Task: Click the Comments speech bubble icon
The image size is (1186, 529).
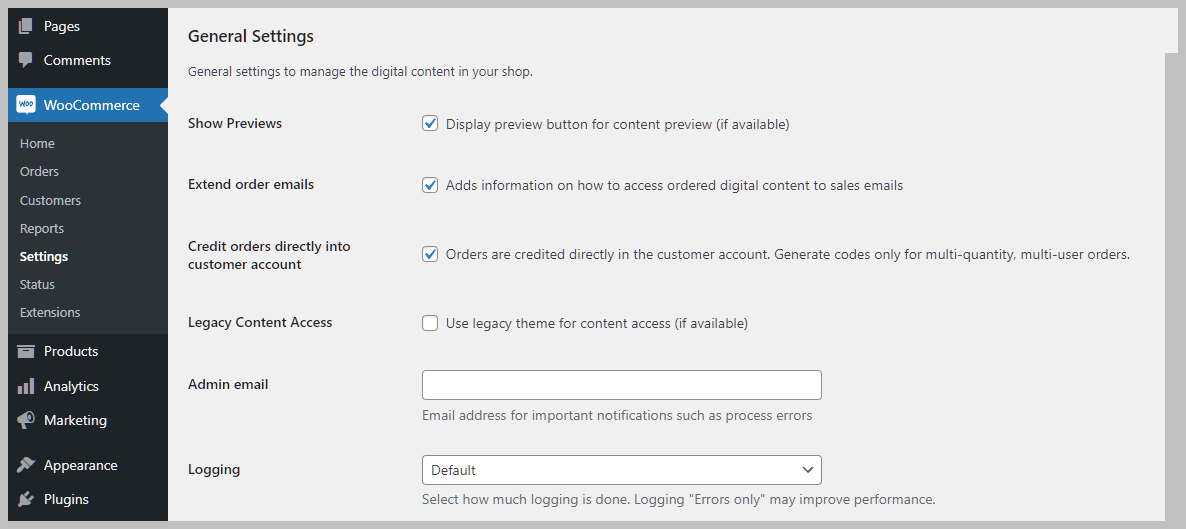Action: pos(26,60)
